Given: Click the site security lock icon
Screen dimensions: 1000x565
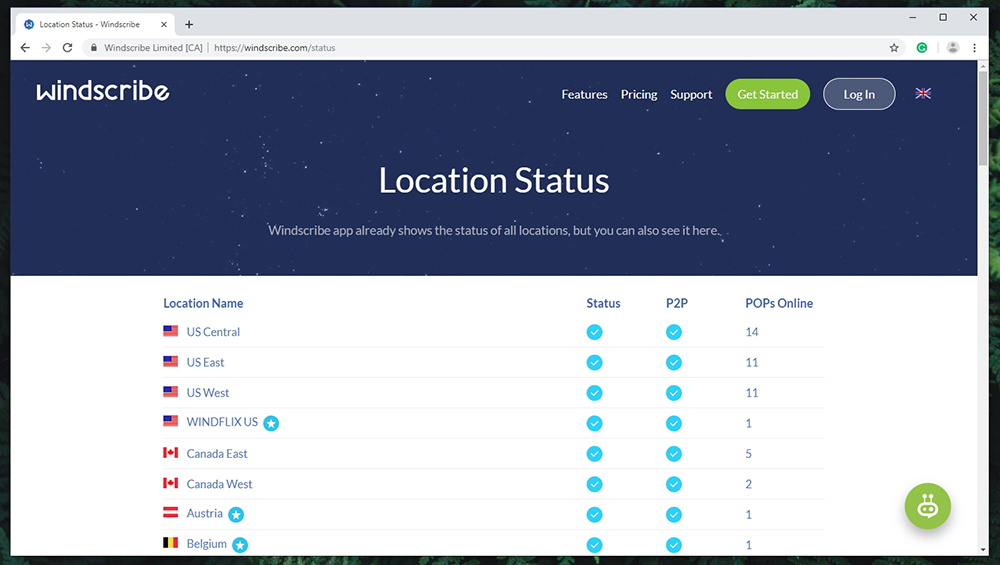Looking at the screenshot, I should point(94,48).
